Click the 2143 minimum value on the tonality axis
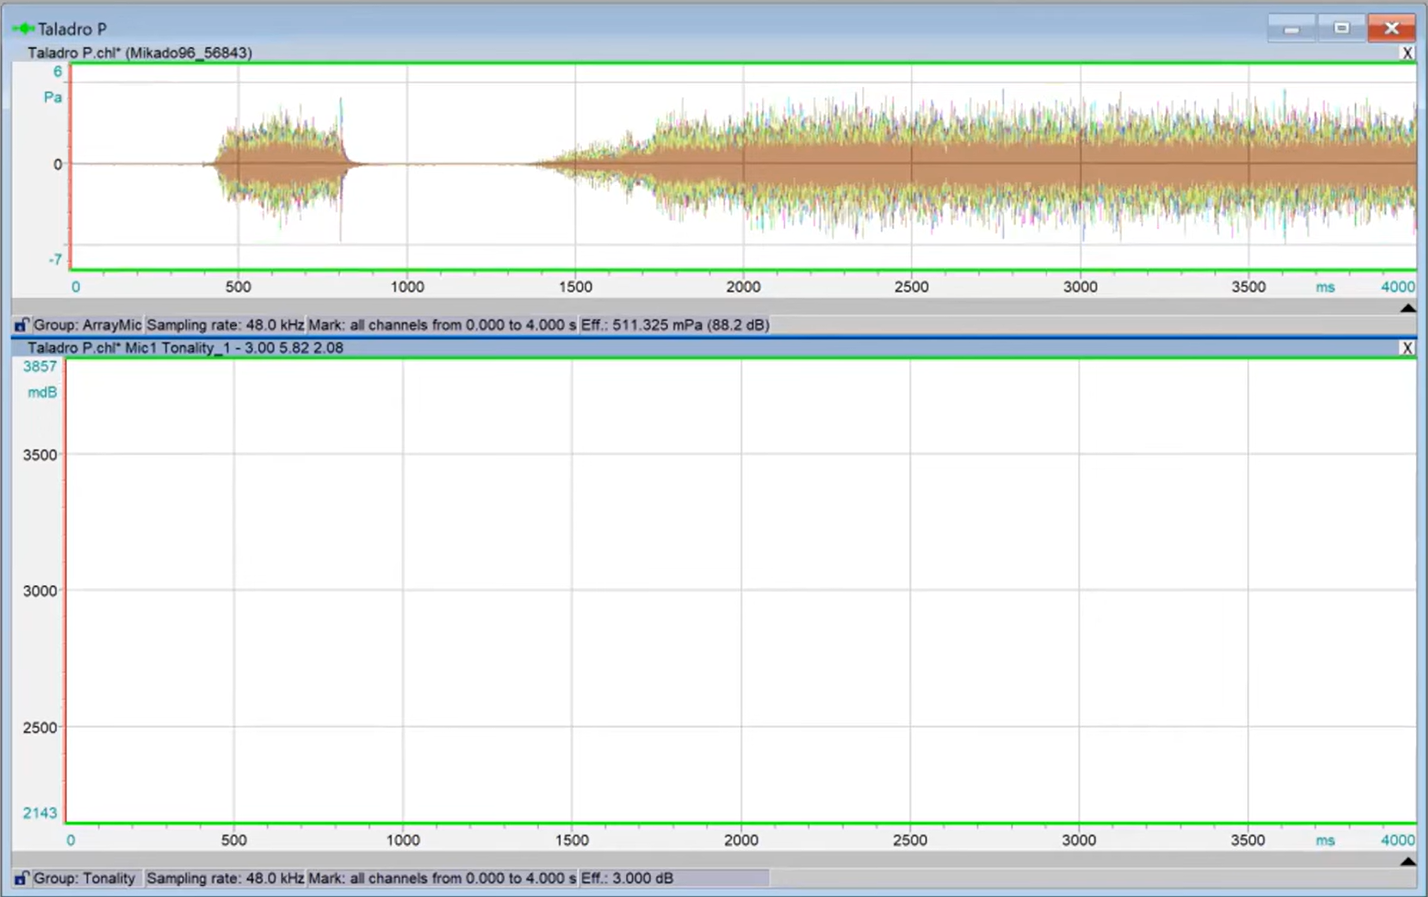The image size is (1428, 897). (x=40, y=813)
